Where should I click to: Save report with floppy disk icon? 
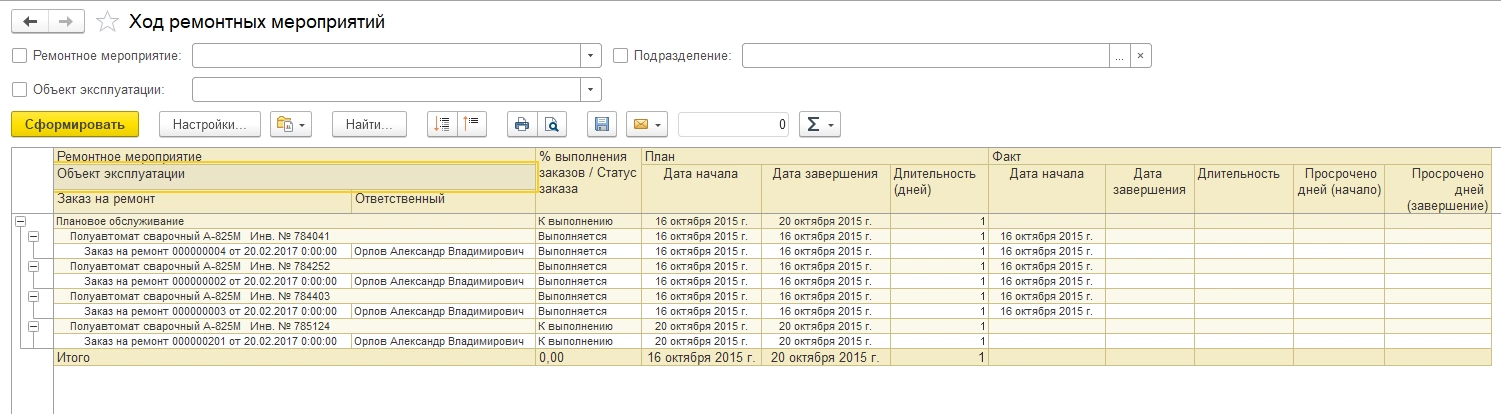pos(602,124)
